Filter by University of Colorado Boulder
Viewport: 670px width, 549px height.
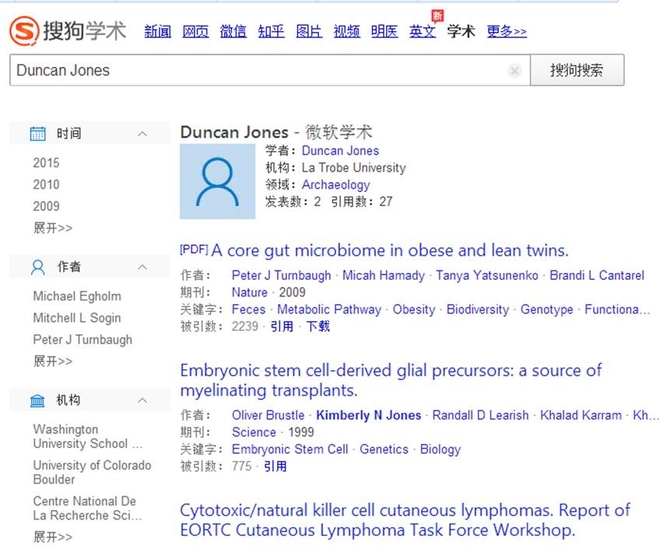(x=92, y=472)
